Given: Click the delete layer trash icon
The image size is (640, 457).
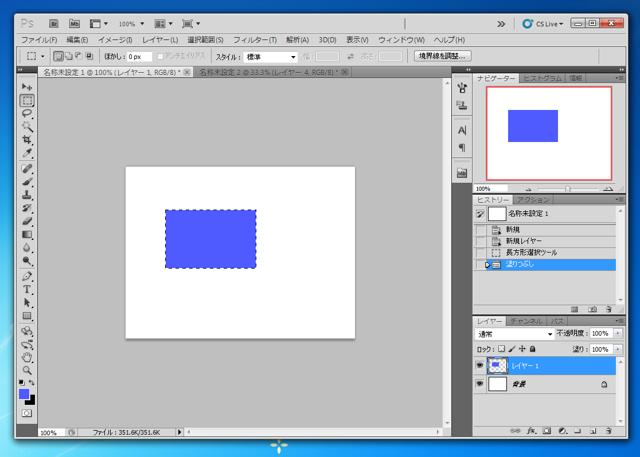Looking at the screenshot, I should 609,431.
